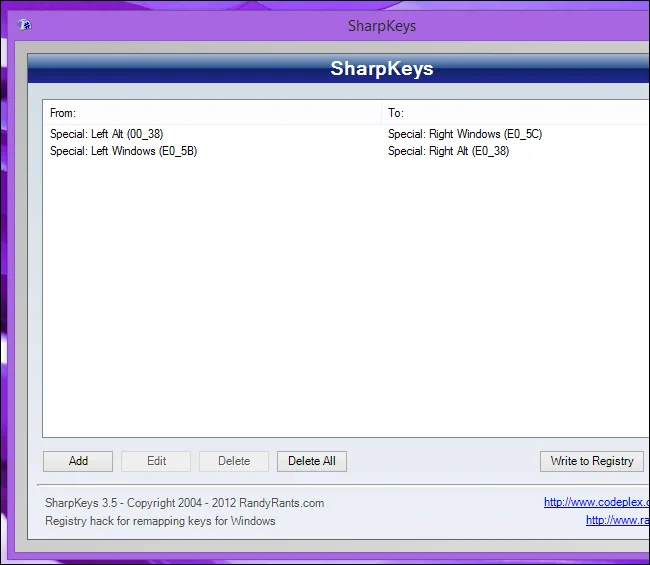Click Write to Registry button
This screenshot has height=565, width=650.
click(x=592, y=461)
